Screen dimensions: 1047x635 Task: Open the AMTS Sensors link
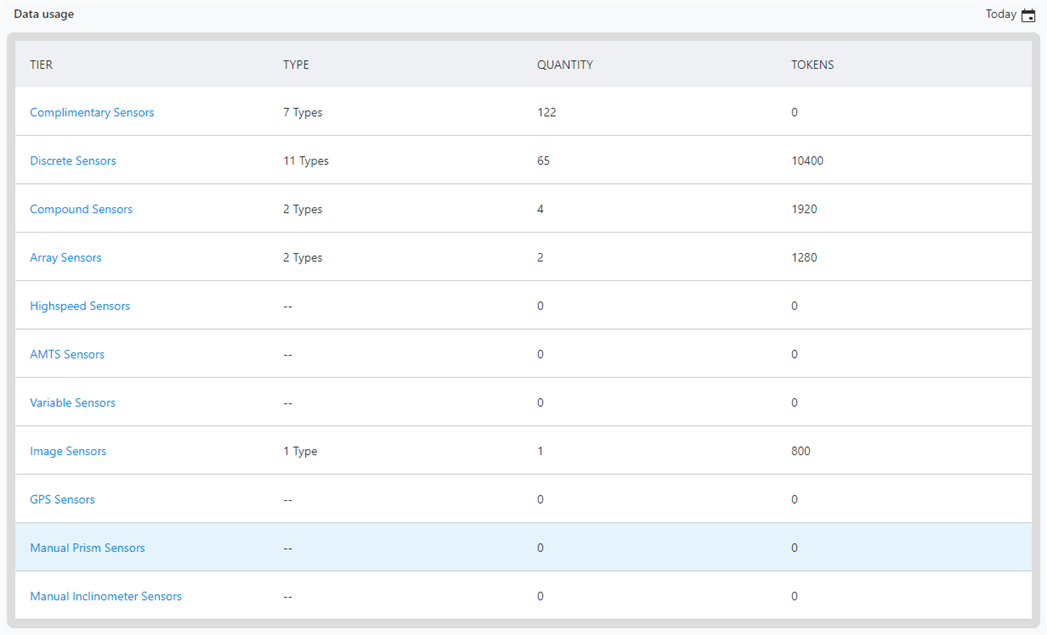pyautogui.click(x=67, y=355)
